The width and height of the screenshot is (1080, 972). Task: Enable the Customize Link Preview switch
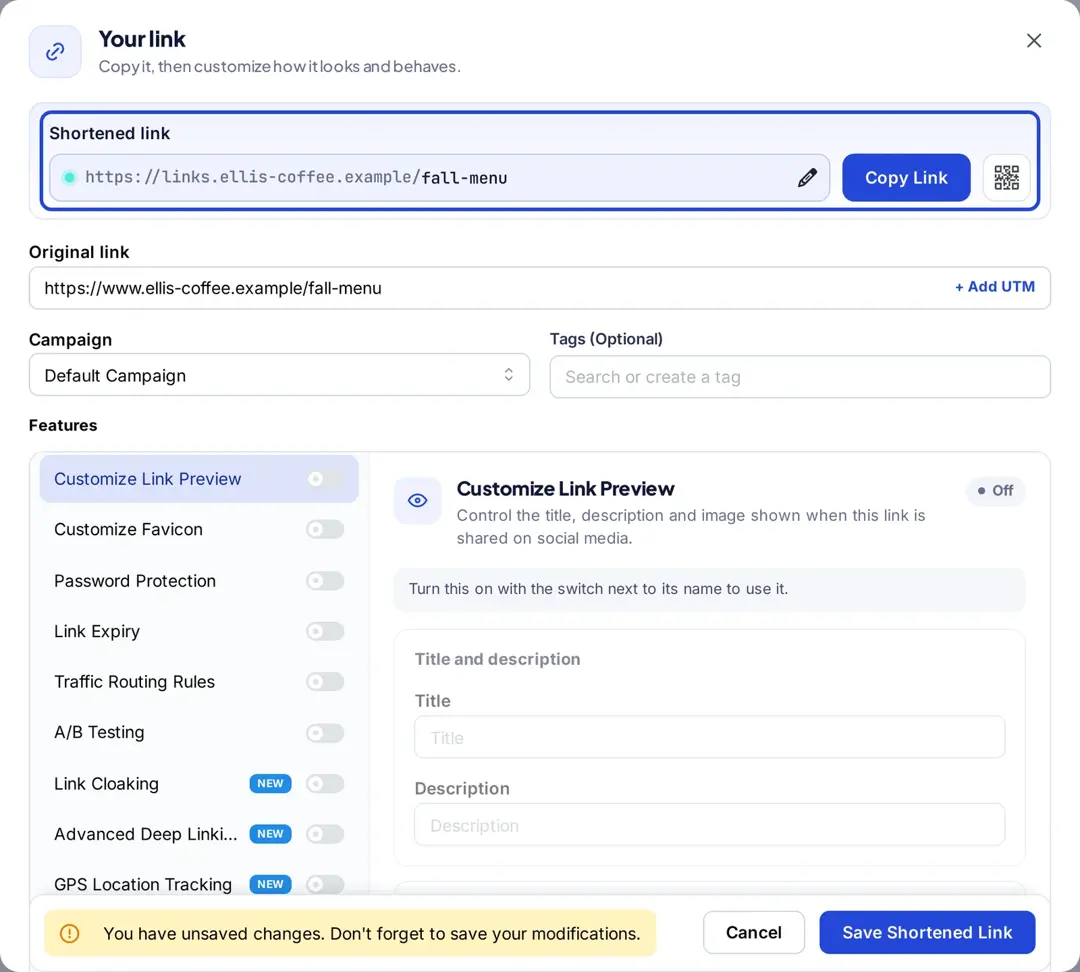point(325,479)
